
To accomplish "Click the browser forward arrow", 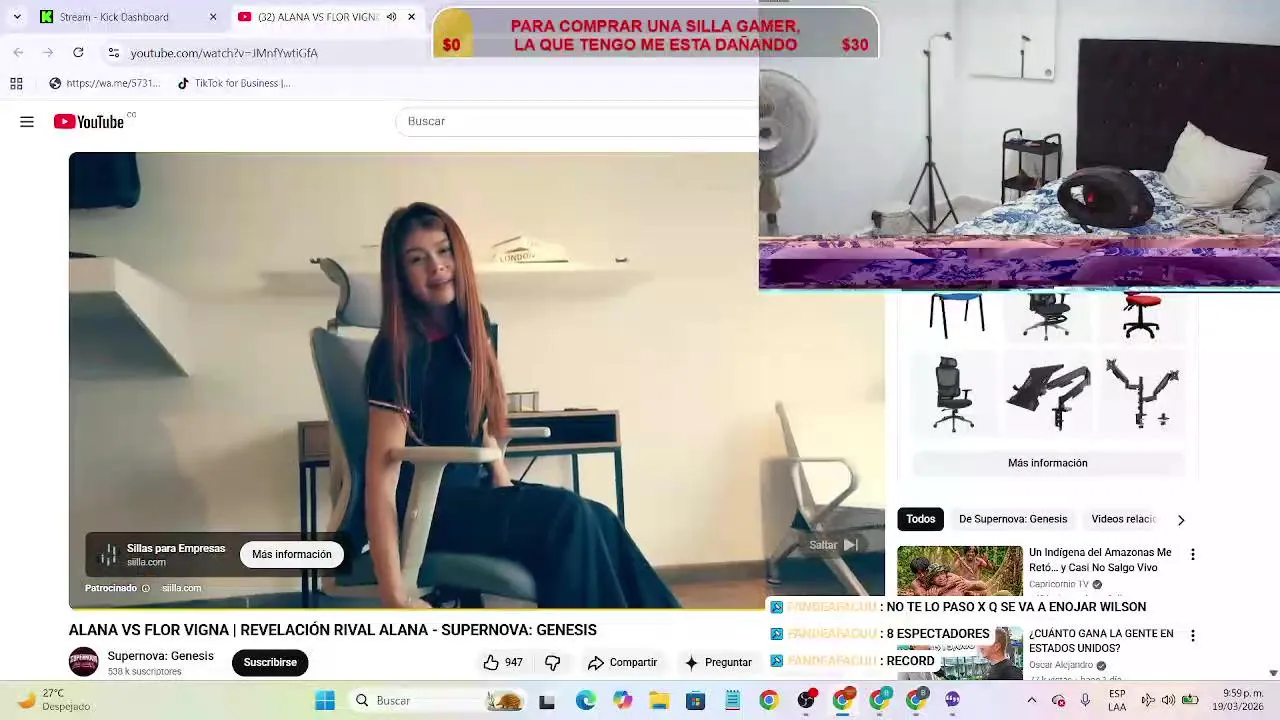I will point(48,52).
